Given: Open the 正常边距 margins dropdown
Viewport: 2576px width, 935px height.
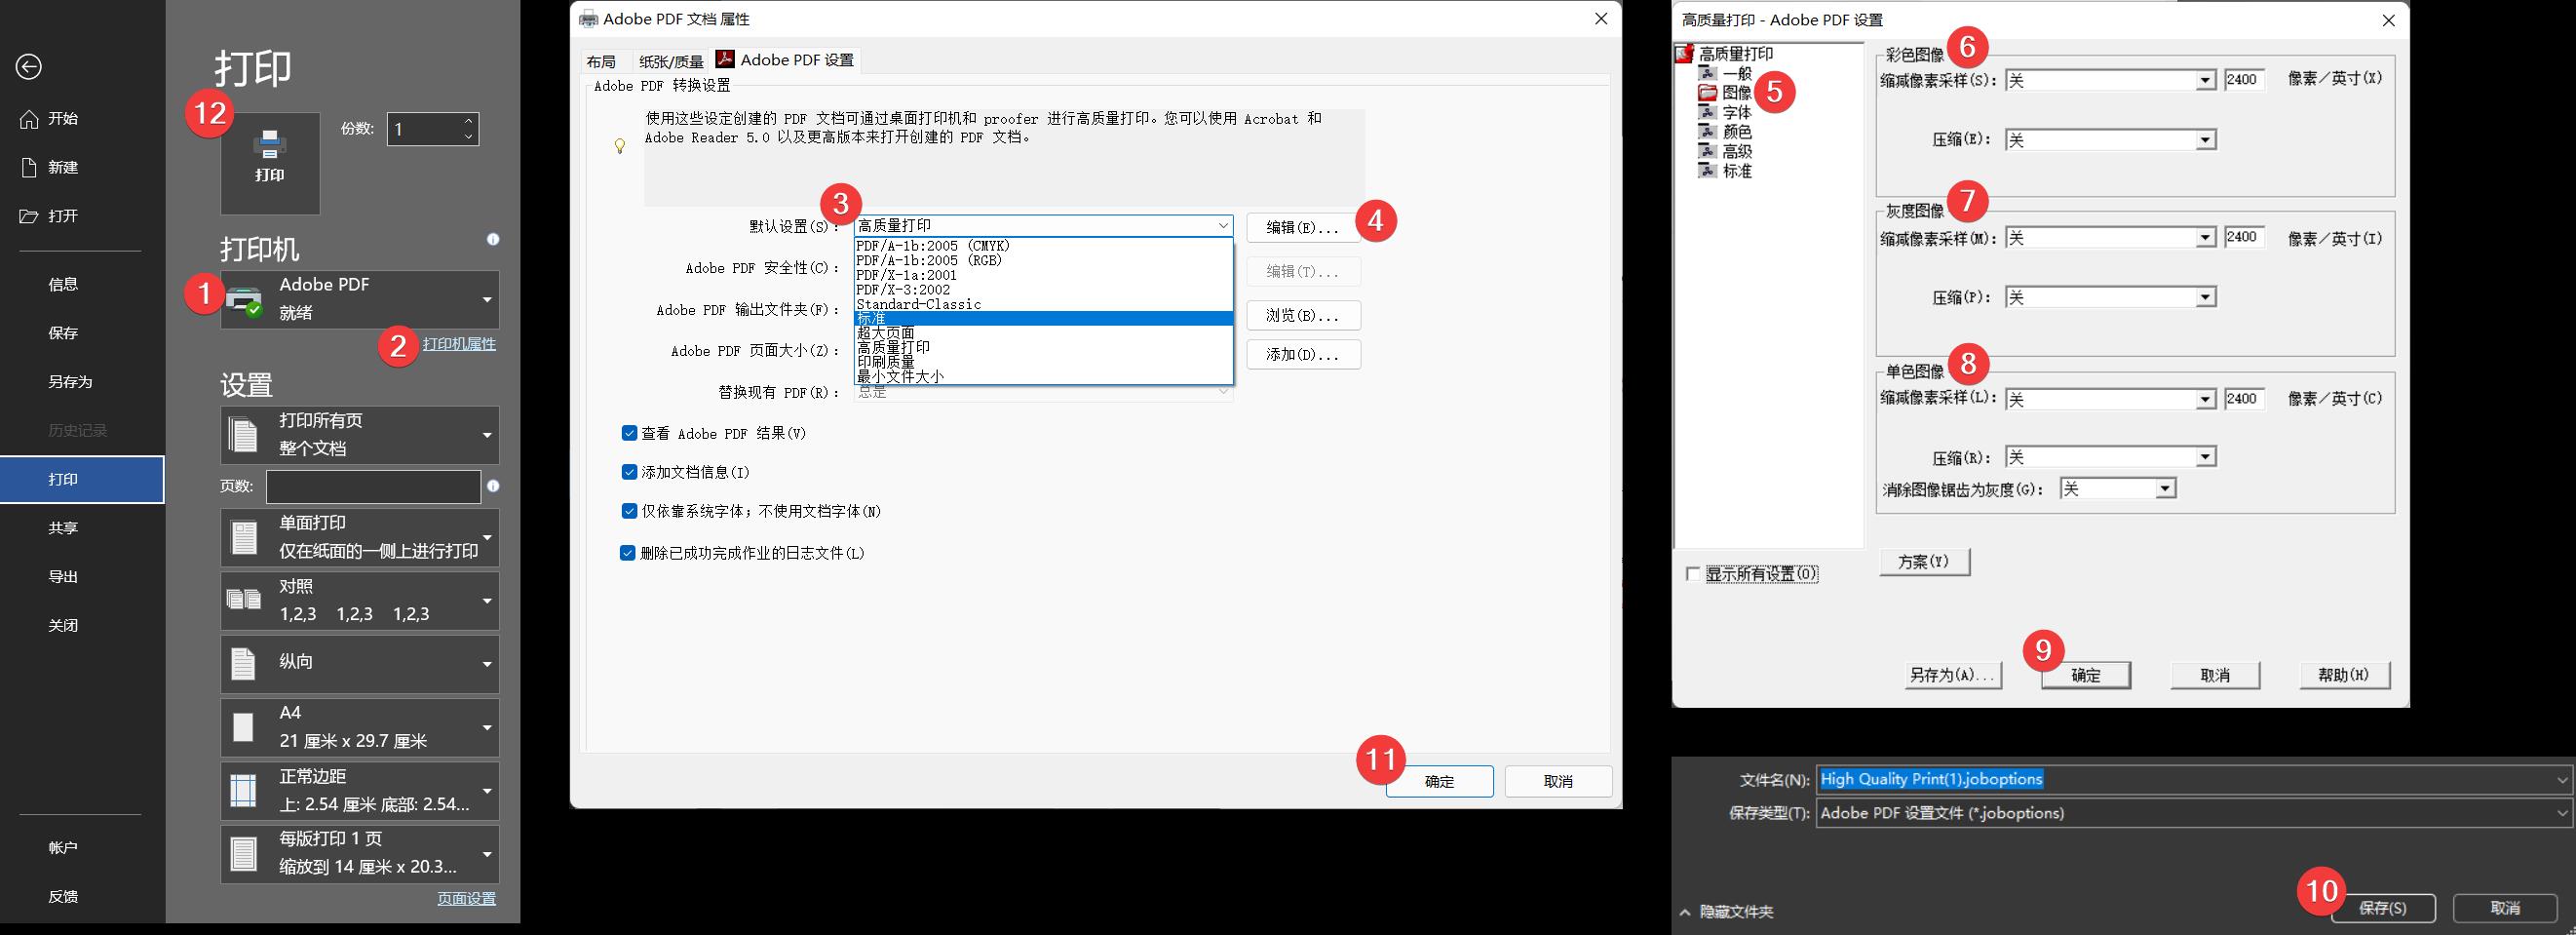Looking at the screenshot, I should [x=360, y=790].
